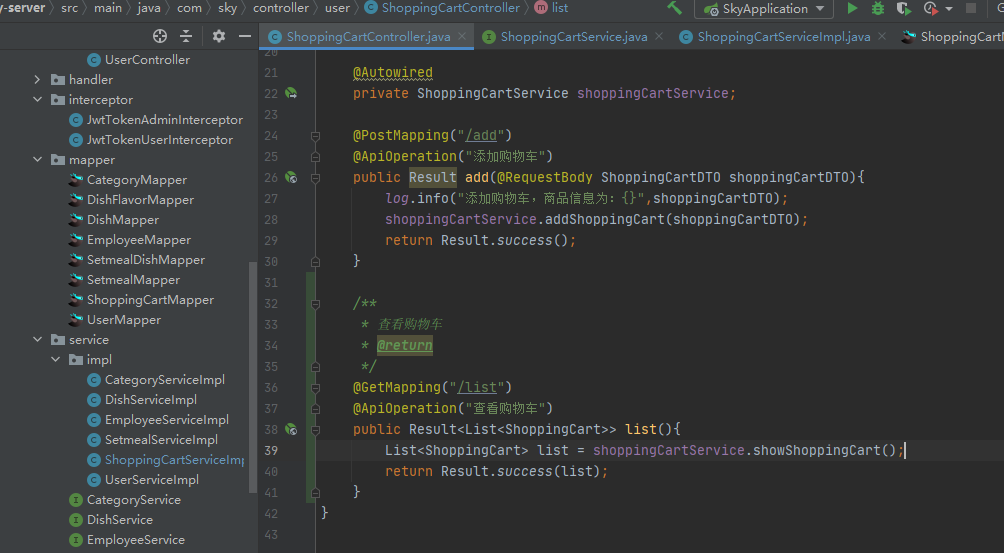
Task: Click the locate/select opened file target icon
Action: point(159,36)
